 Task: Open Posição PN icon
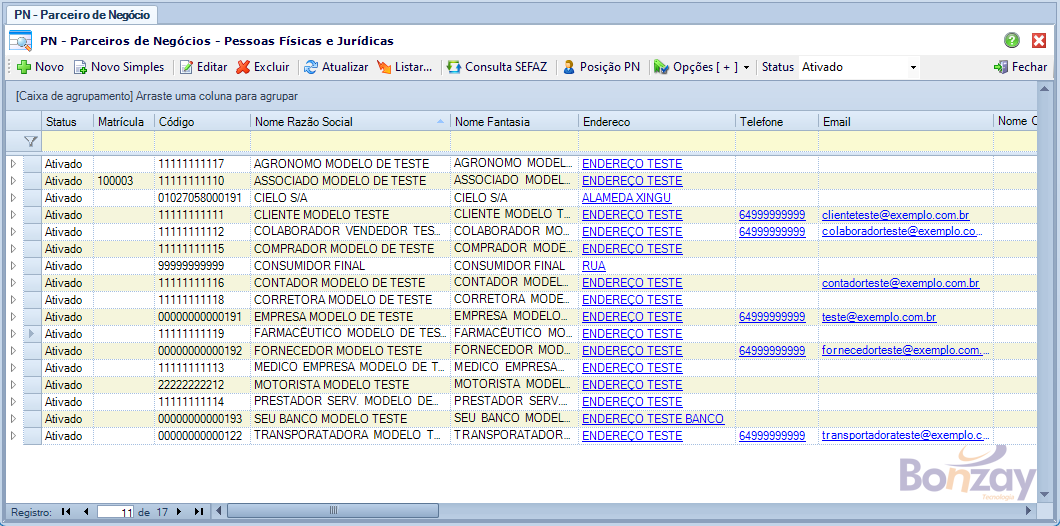pyautogui.click(x=569, y=67)
